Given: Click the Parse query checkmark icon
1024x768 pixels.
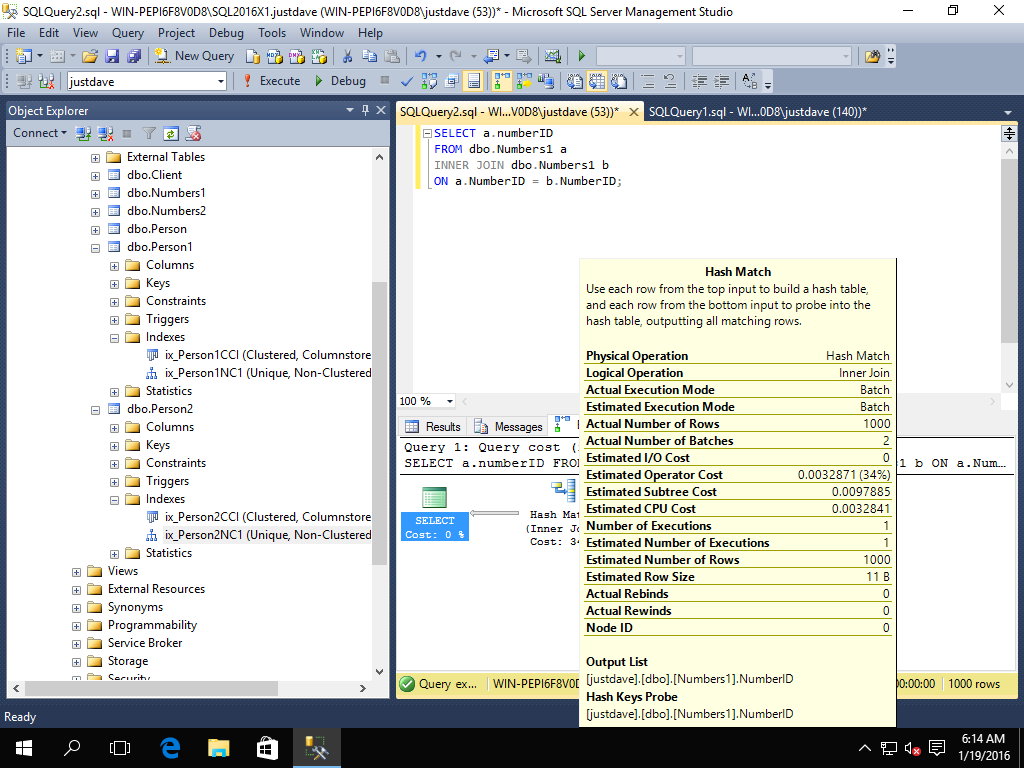Looking at the screenshot, I should tap(407, 81).
